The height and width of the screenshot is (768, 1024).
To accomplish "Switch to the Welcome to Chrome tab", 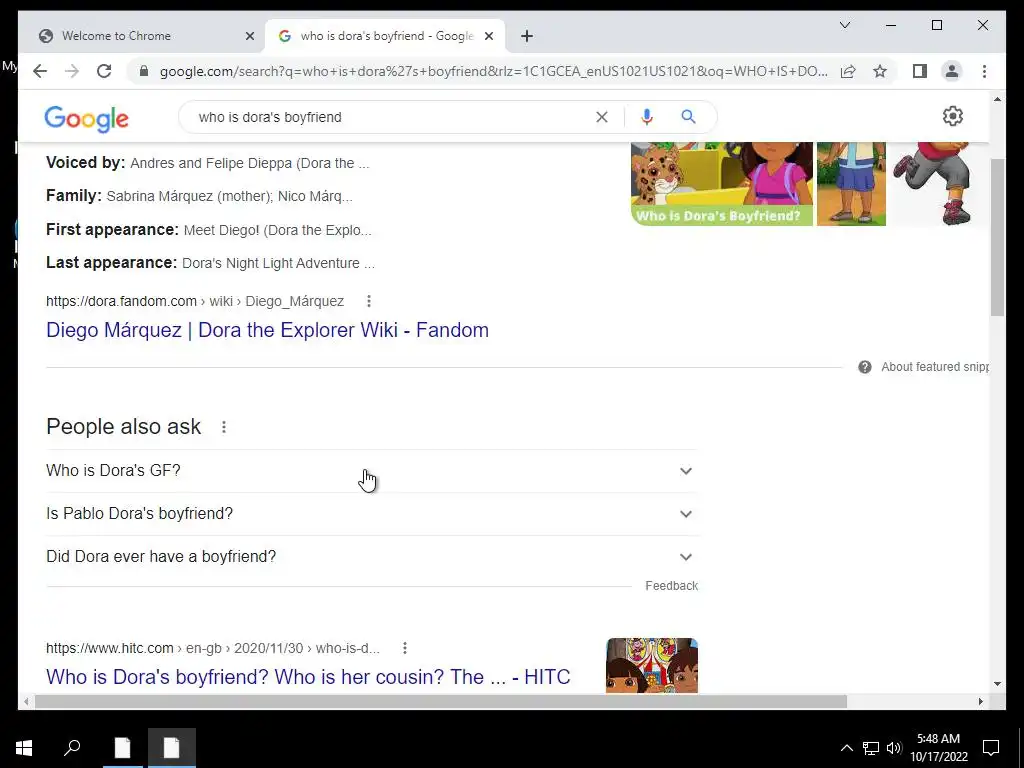I will tap(140, 36).
